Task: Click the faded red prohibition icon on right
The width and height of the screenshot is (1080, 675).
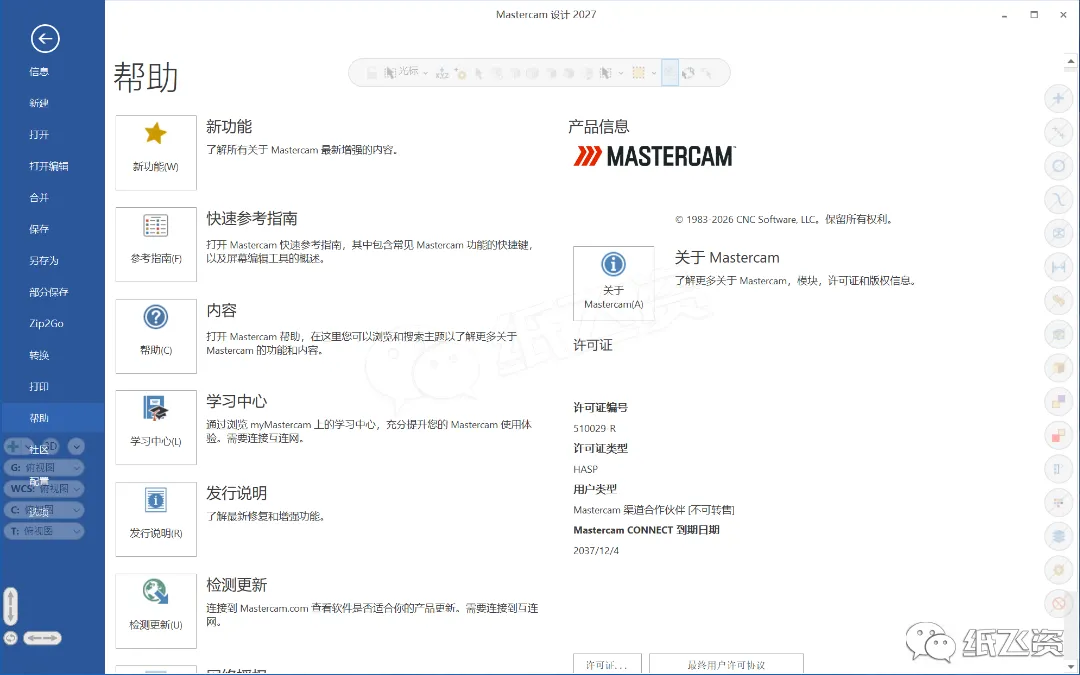Action: tap(1059, 604)
